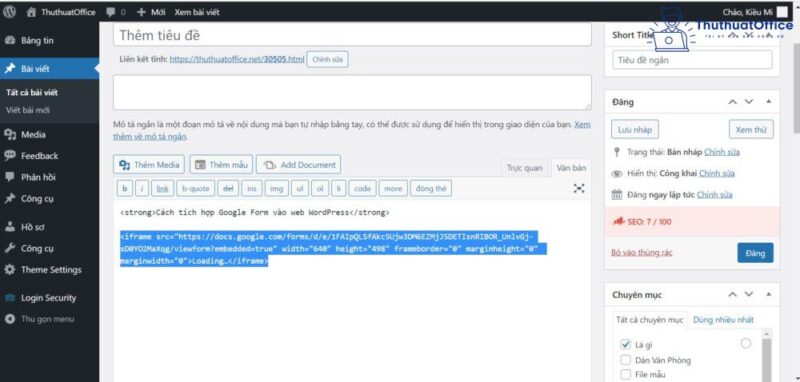800x382 pixels.
Task: Click đóng thẻ close tags button
Action: point(431,189)
